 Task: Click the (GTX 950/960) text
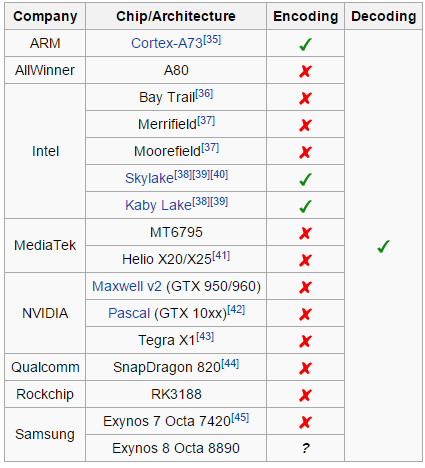213,286
